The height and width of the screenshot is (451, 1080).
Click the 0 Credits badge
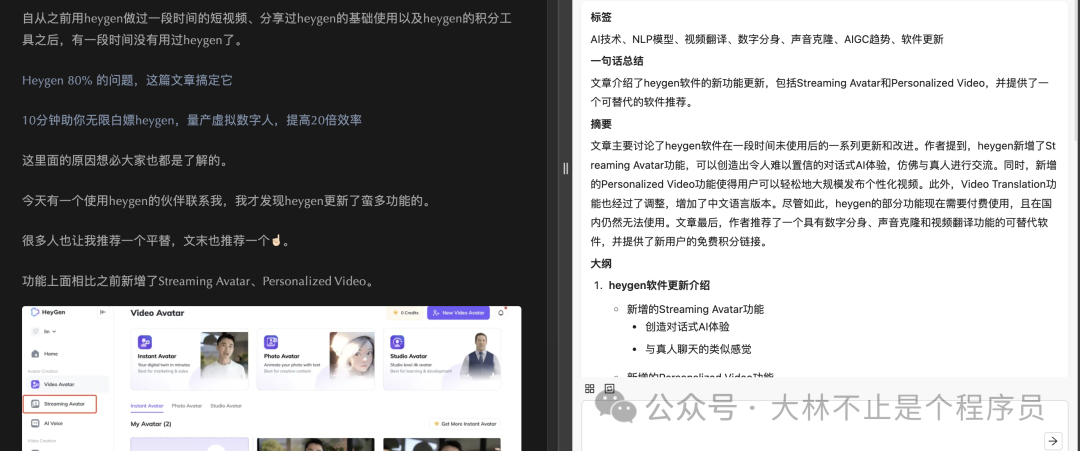click(x=405, y=313)
